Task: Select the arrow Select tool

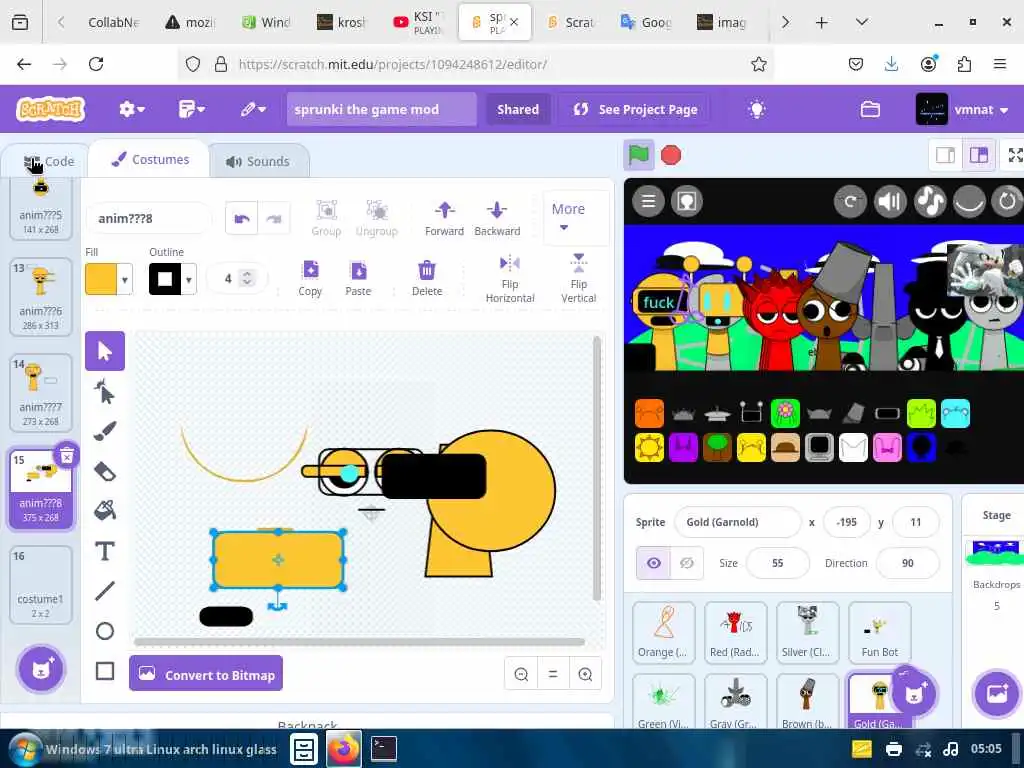Action: (x=104, y=351)
